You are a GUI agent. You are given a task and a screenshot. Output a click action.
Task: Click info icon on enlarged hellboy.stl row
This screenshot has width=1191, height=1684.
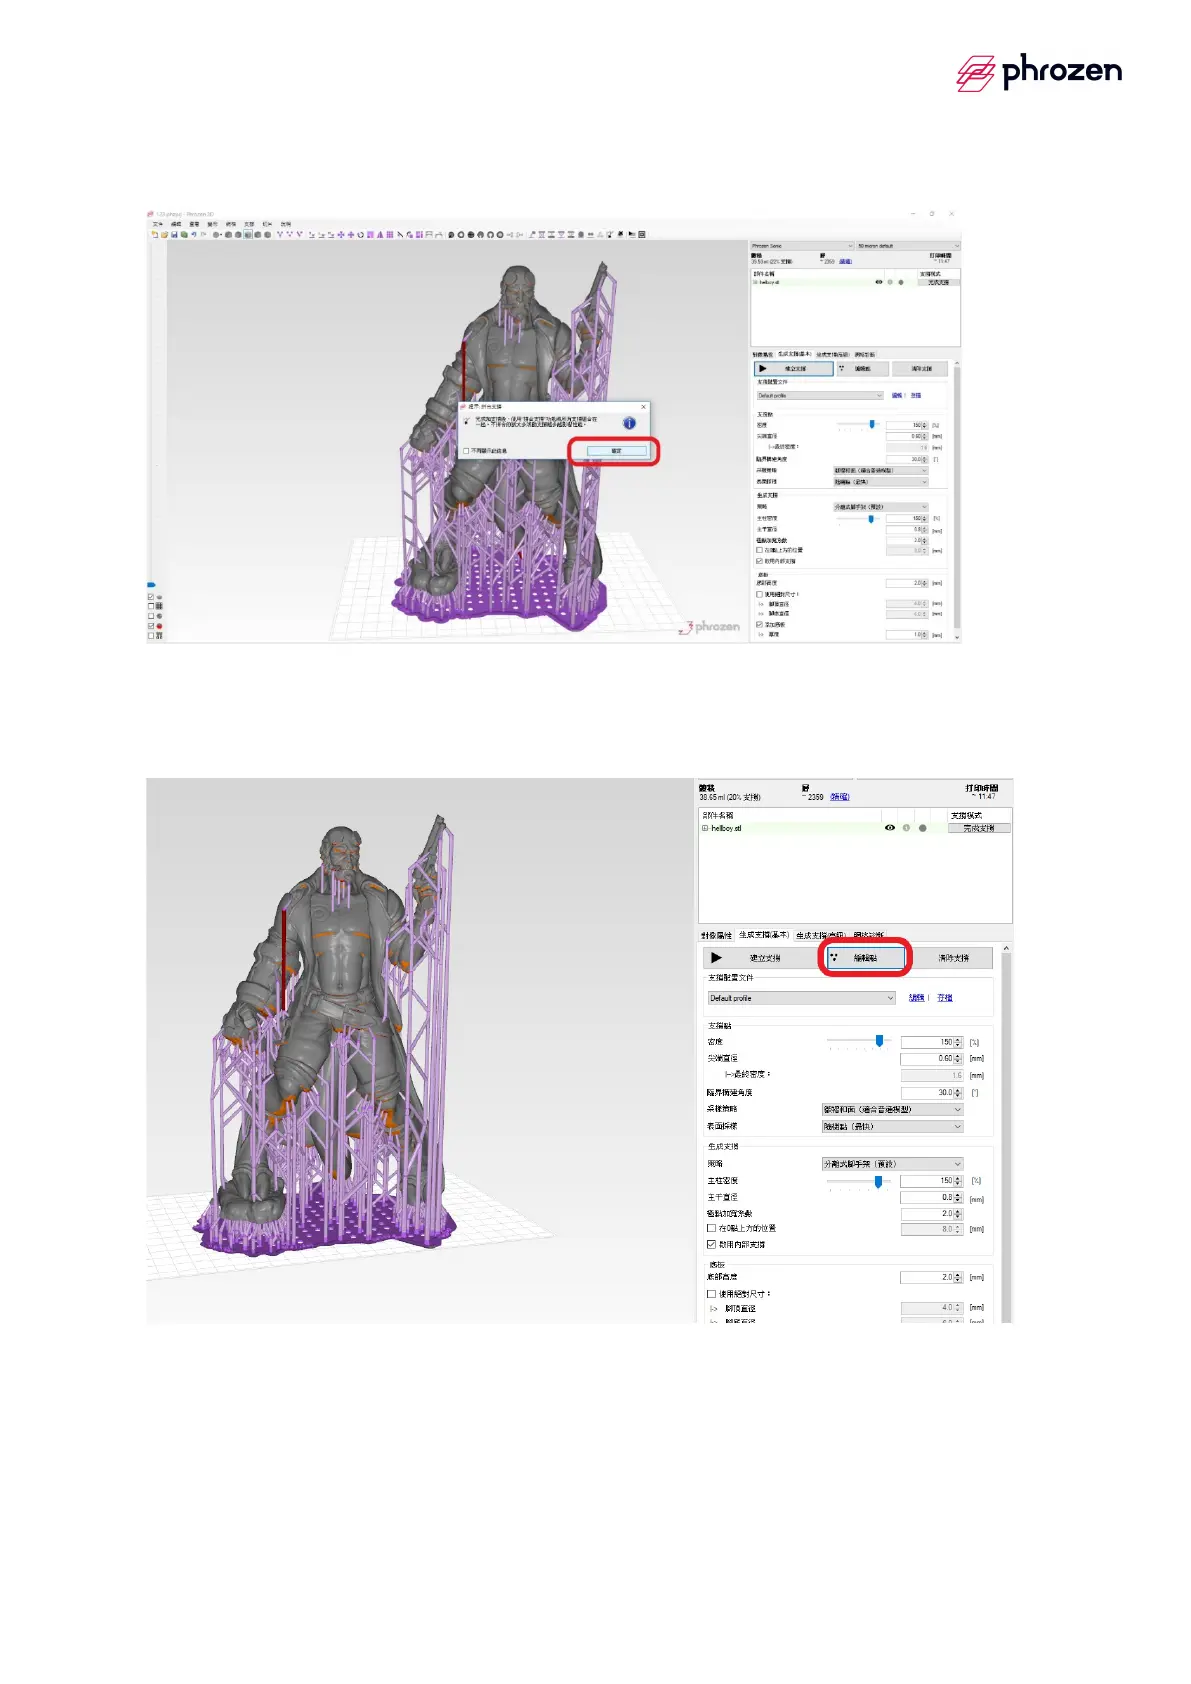tap(906, 828)
